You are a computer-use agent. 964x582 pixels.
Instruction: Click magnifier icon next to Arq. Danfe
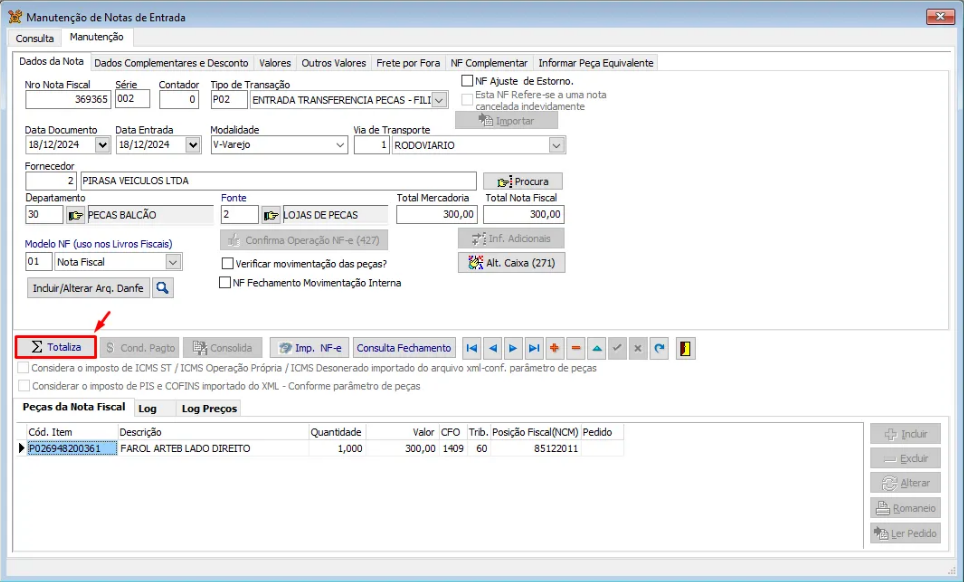click(x=162, y=288)
